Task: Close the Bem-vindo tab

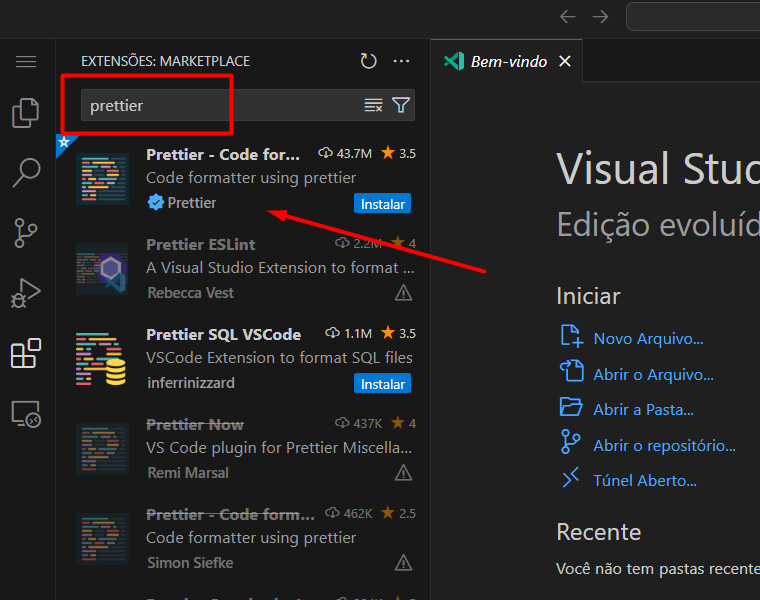Action: [x=565, y=62]
